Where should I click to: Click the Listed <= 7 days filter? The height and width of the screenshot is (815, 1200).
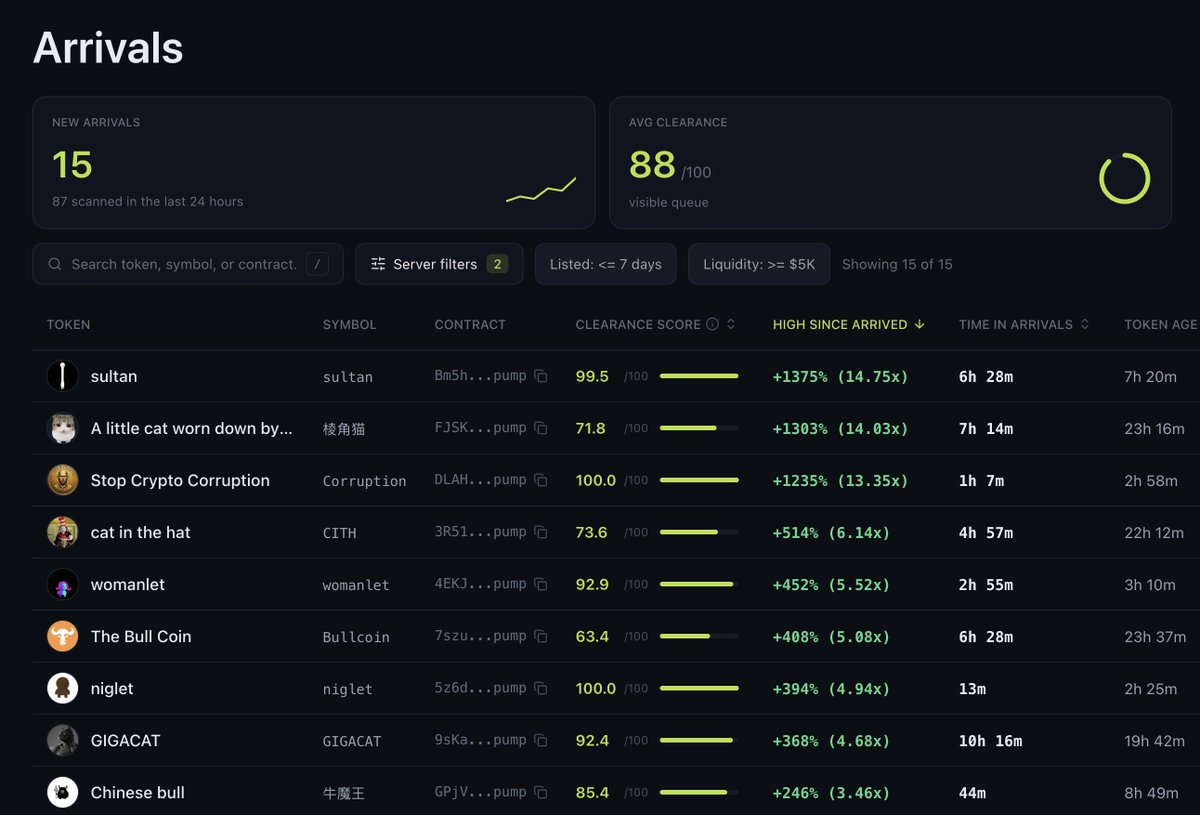[x=606, y=264]
